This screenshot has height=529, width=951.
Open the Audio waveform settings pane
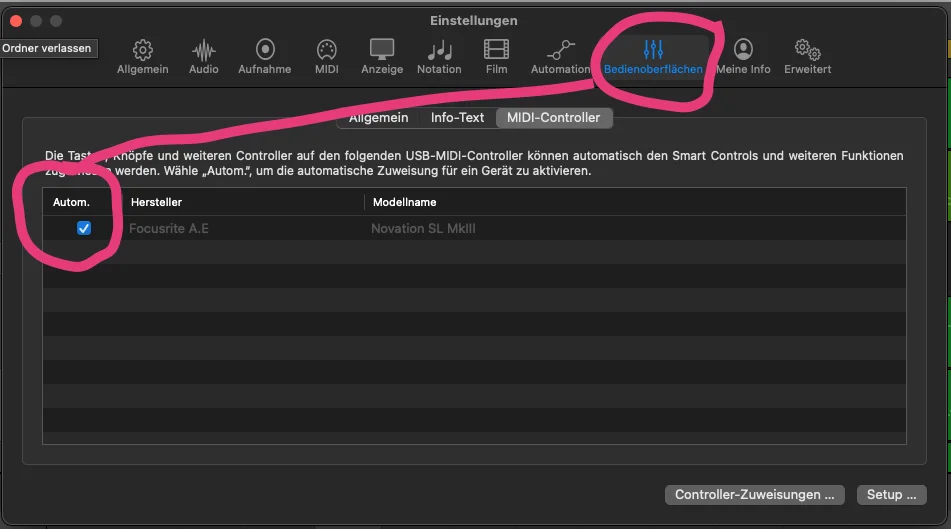(x=203, y=57)
